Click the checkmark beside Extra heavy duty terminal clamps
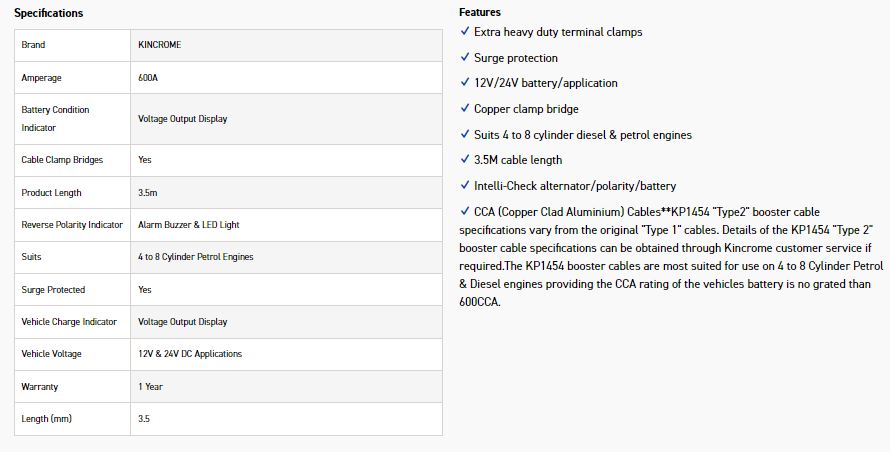This screenshot has width=890, height=452. pyautogui.click(x=465, y=32)
